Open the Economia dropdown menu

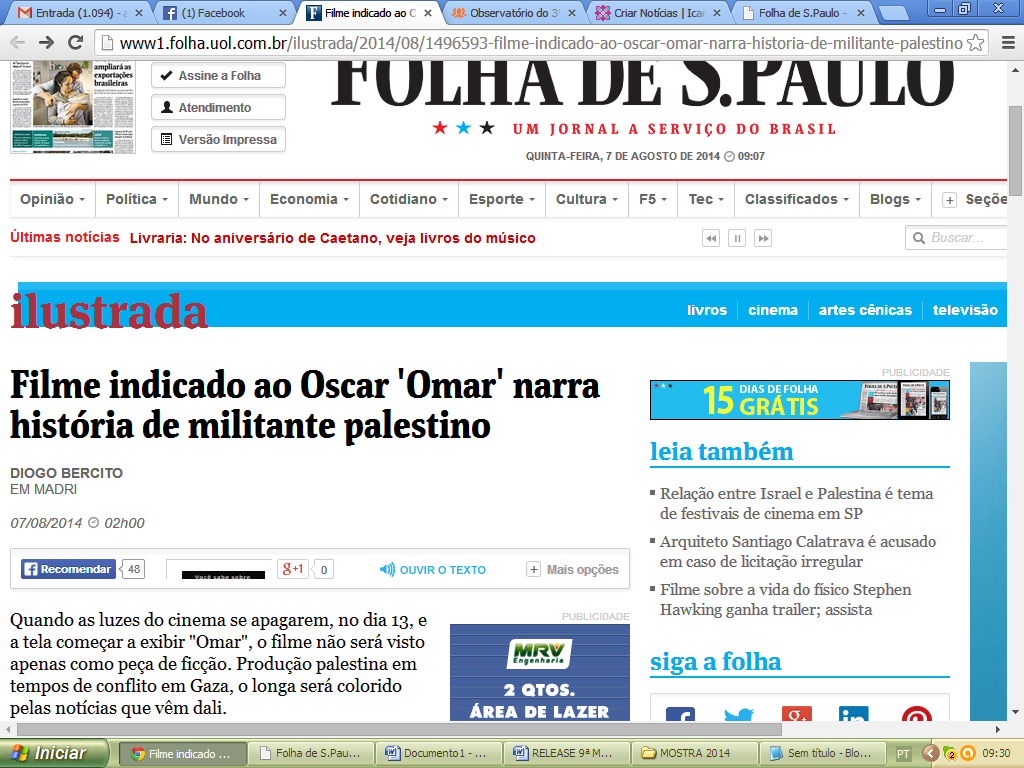(310, 199)
